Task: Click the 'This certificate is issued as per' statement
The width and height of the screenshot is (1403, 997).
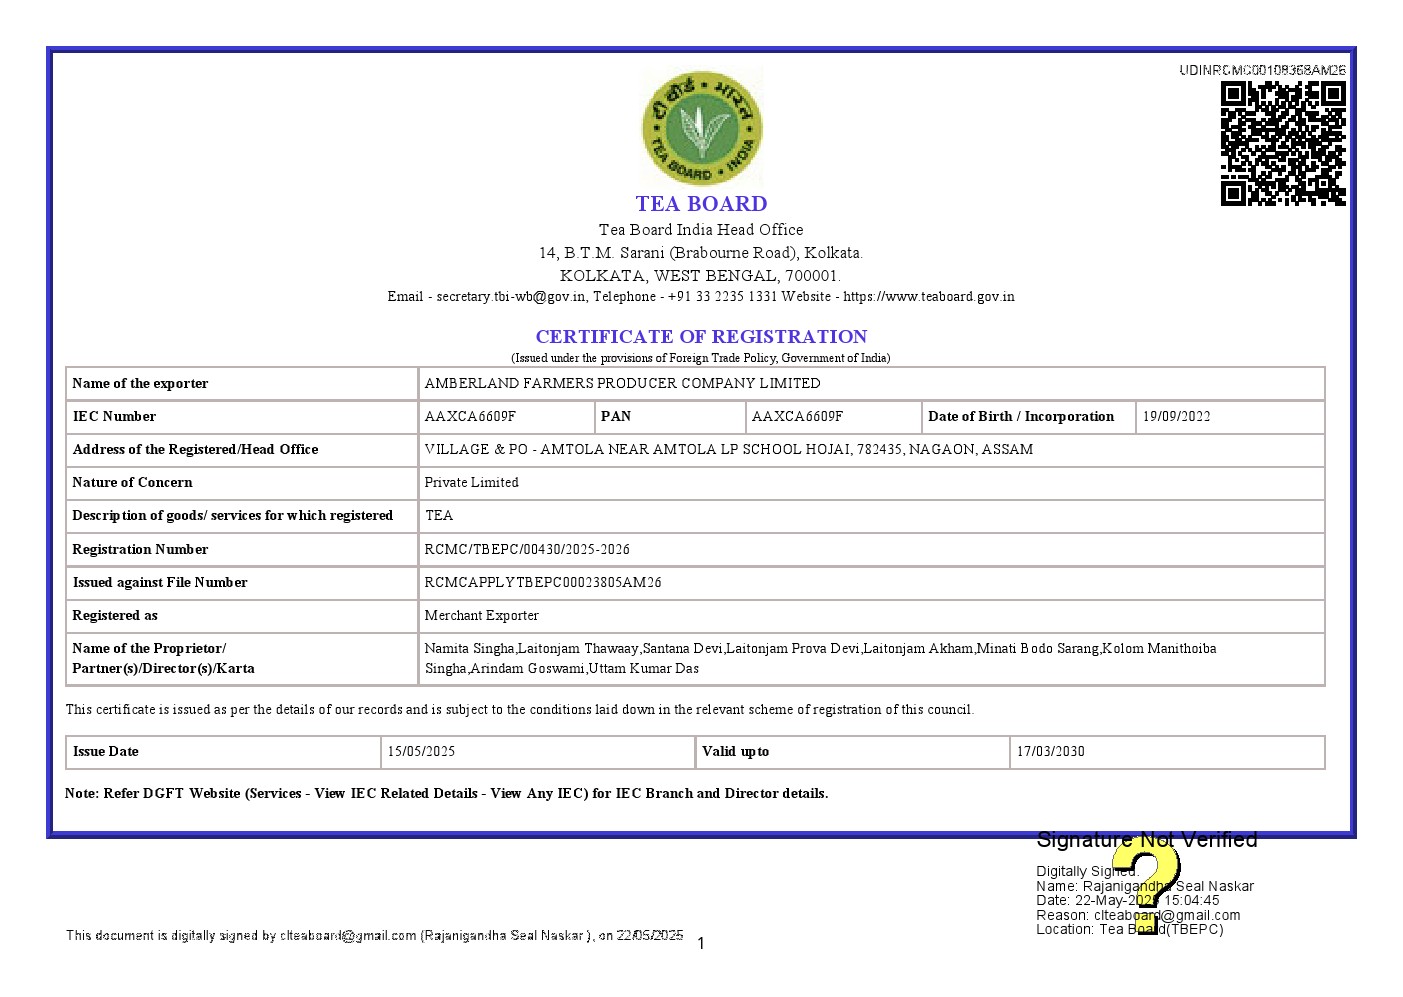Action: point(519,709)
